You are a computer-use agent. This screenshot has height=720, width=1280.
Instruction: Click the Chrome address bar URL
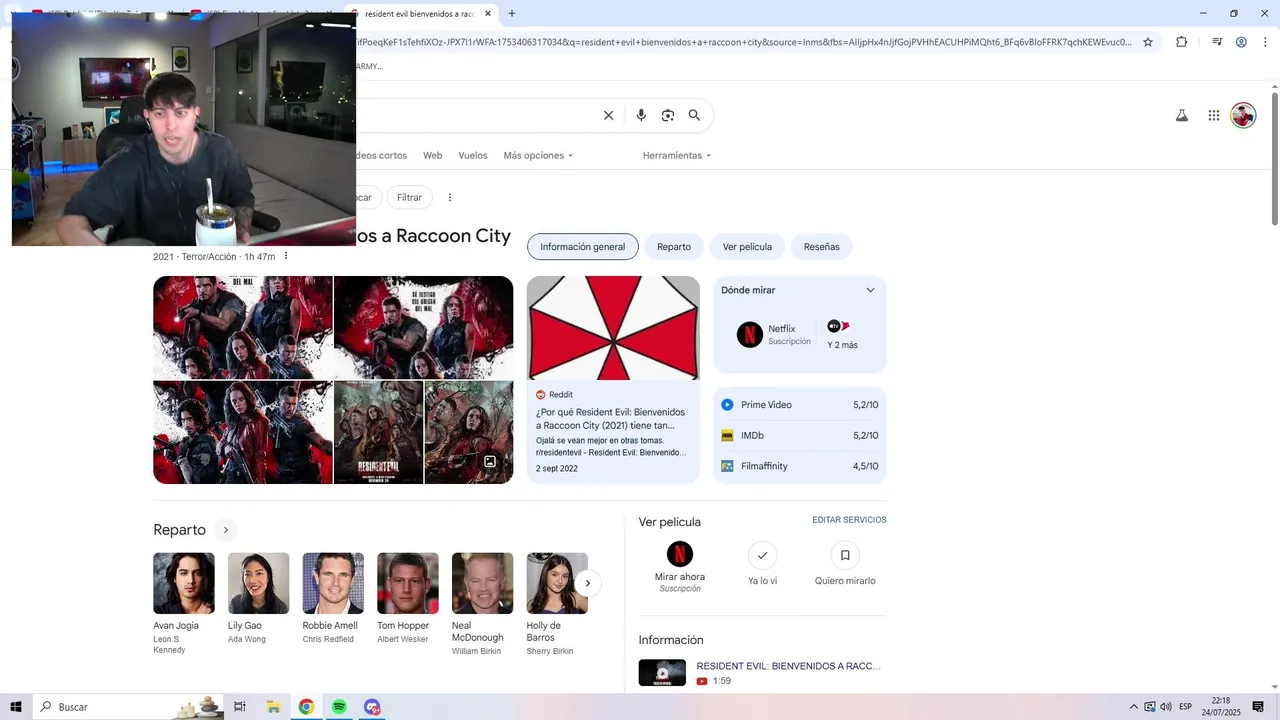744,42
